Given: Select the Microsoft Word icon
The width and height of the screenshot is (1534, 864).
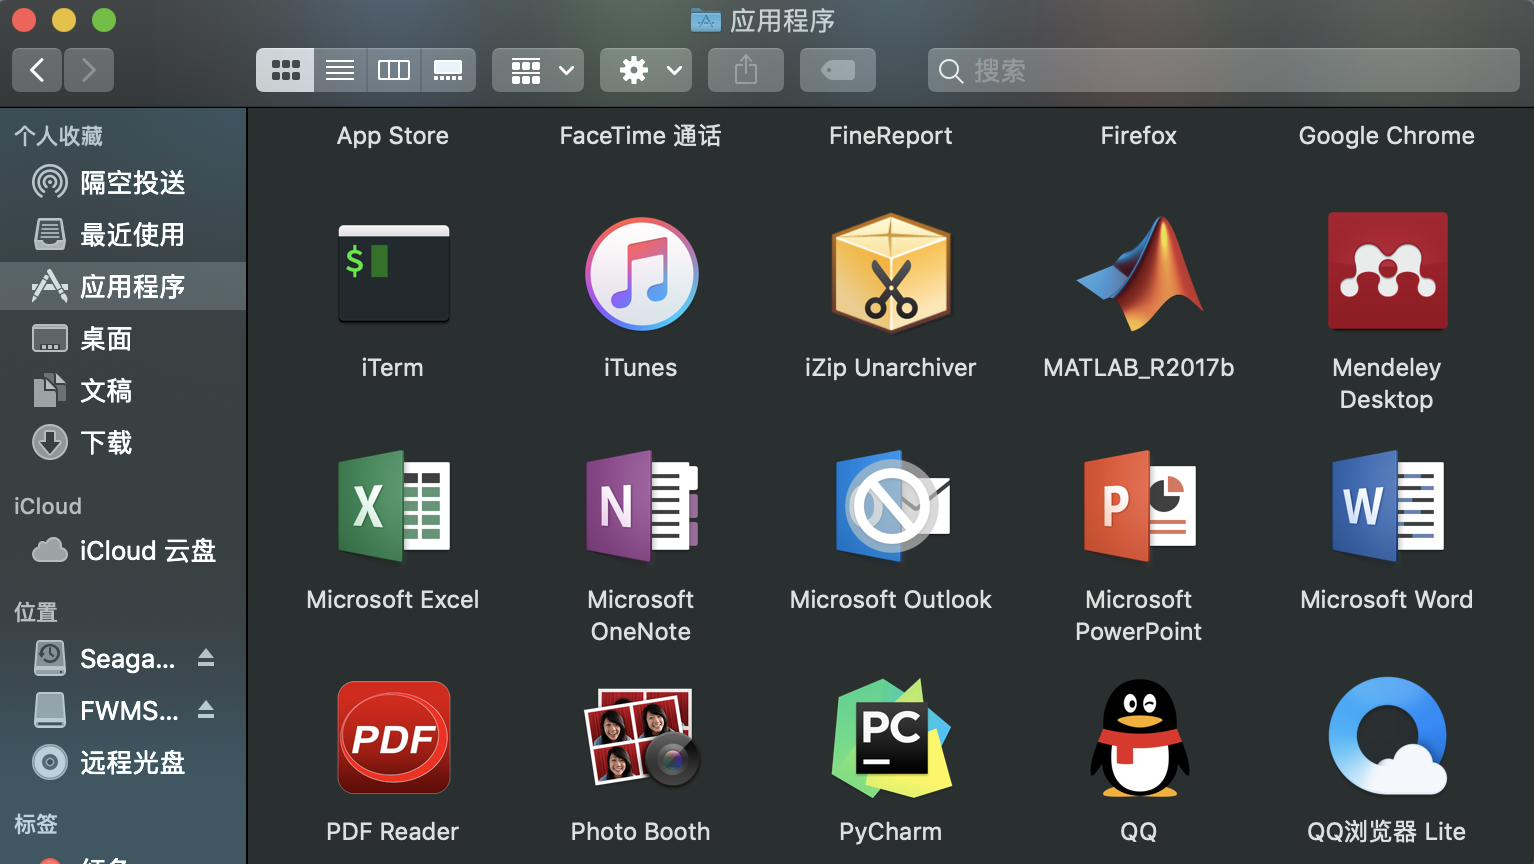Looking at the screenshot, I should tap(1387, 505).
